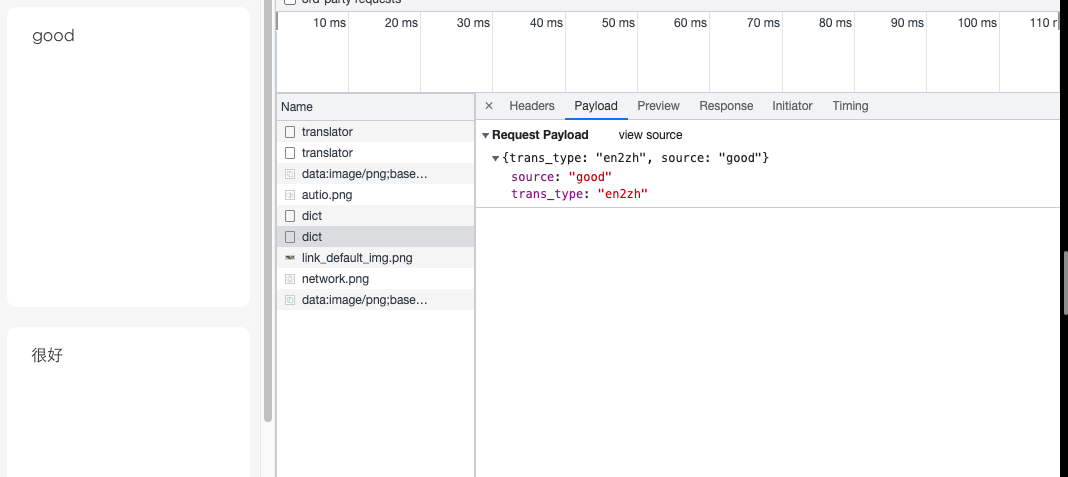
Task: Click the network.png file icon
Action: (x=290, y=279)
